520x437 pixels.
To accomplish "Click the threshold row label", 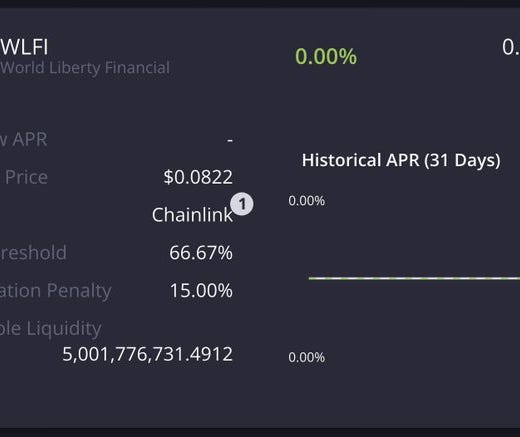I will 33,253.
